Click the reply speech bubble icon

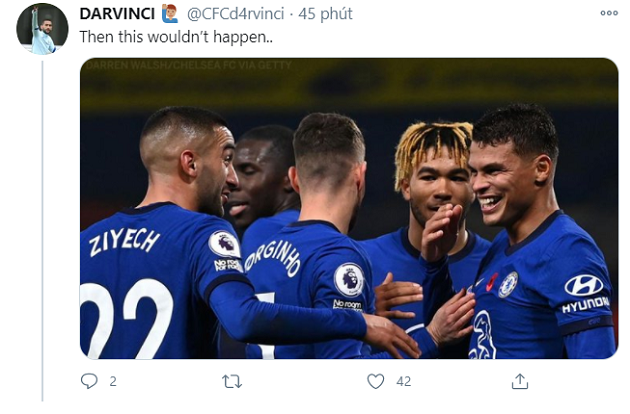tap(89, 381)
